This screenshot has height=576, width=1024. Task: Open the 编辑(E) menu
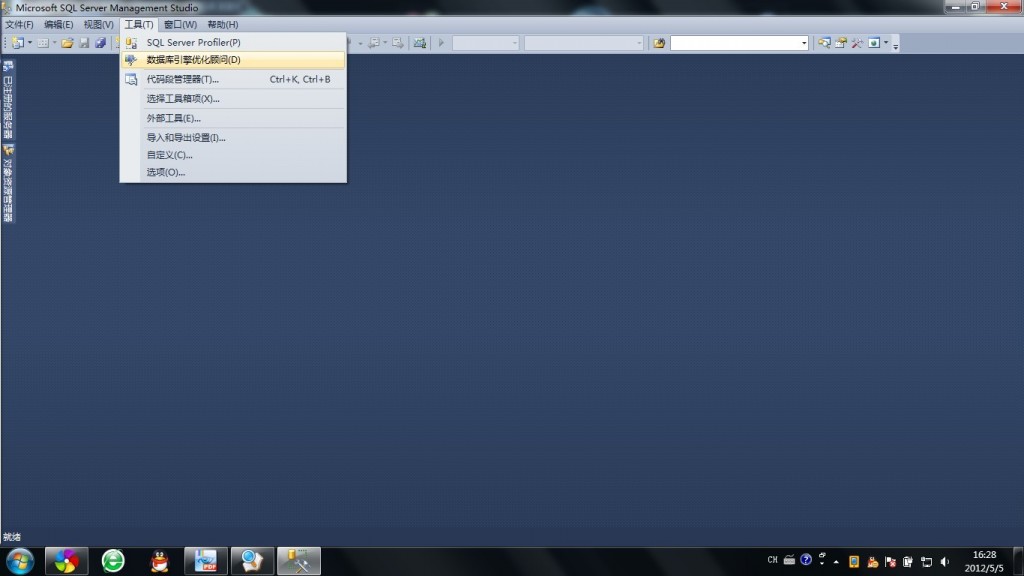pyautogui.click(x=58, y=24)
